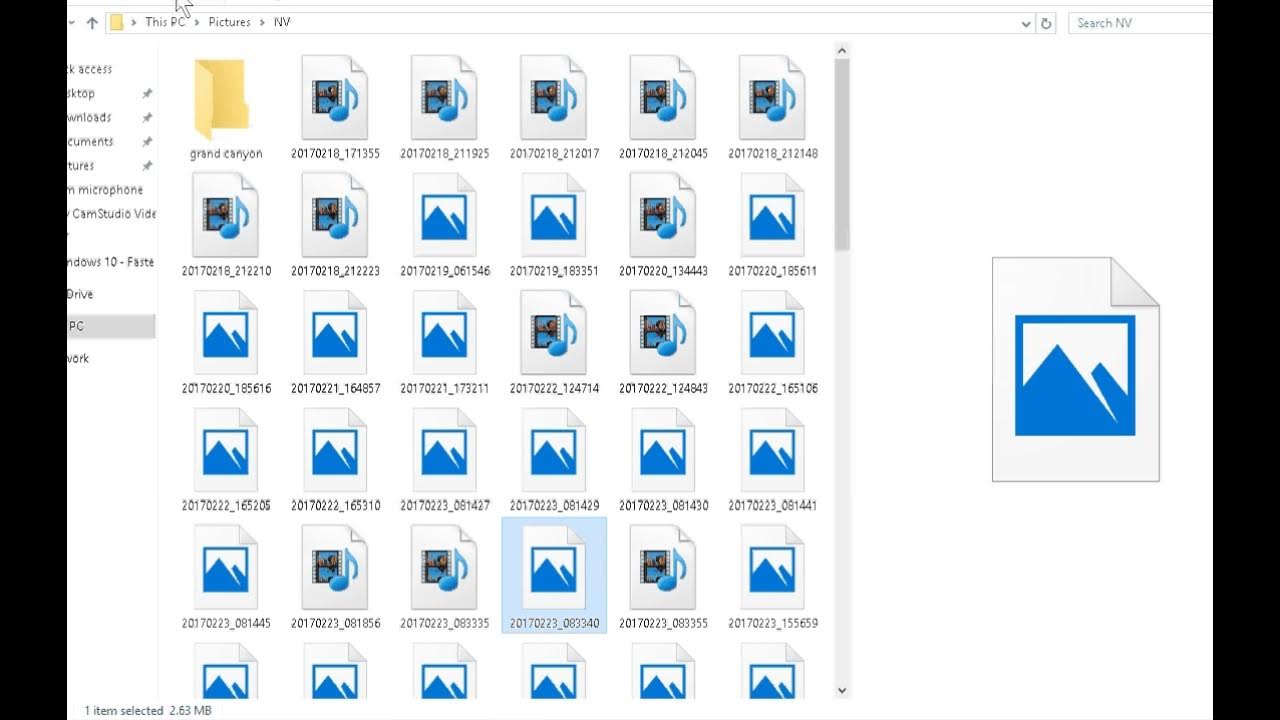
Task: Select video file 20170220_134443
Action: pyautogui.click(x=663, y=225)
